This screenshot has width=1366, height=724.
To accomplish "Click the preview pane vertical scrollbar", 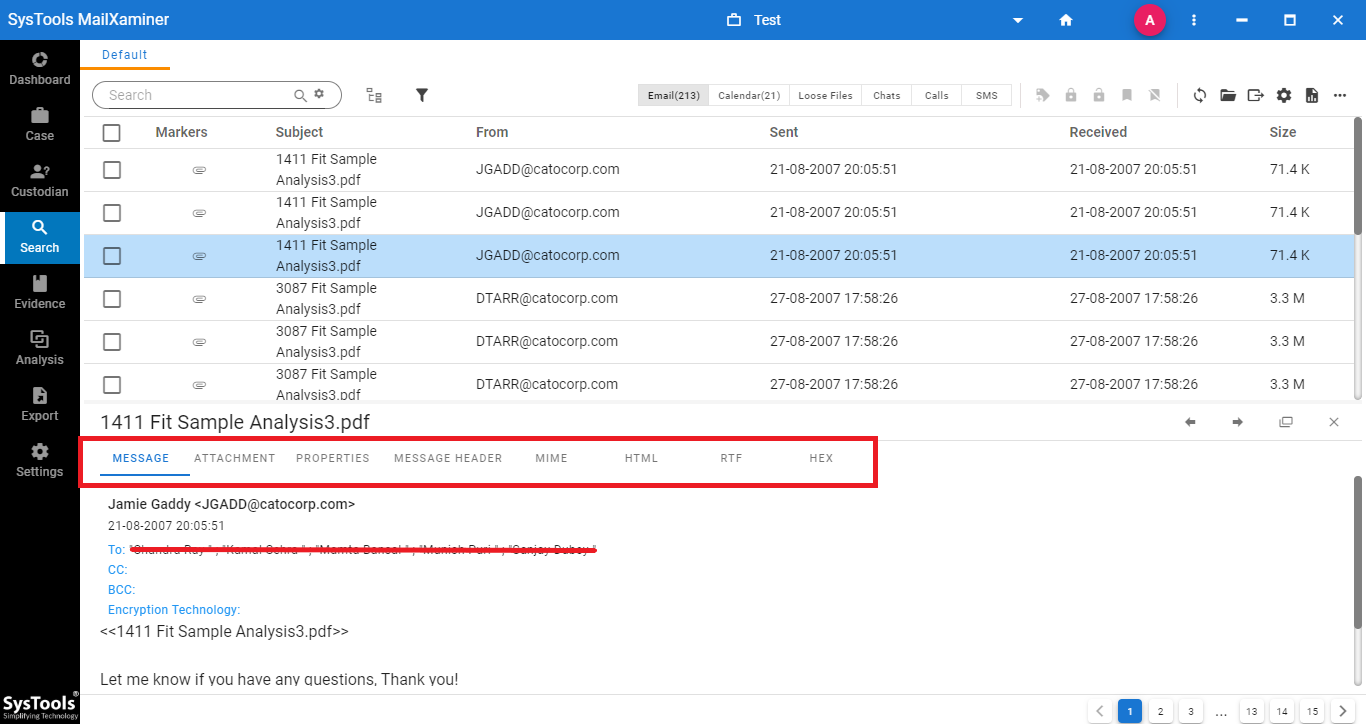I will coord(1358,552).
